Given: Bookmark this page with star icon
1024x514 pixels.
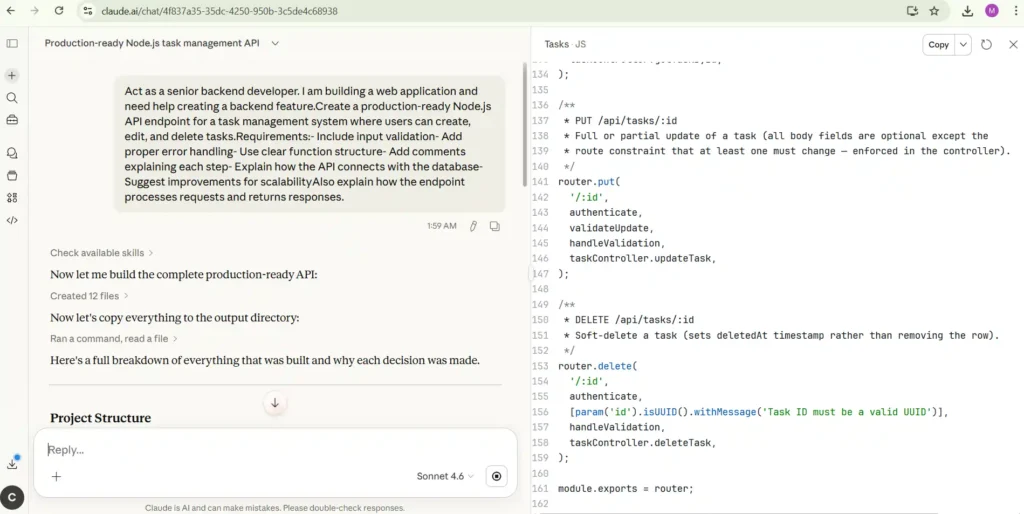Looking at the screenshot, I should point(935,10).
